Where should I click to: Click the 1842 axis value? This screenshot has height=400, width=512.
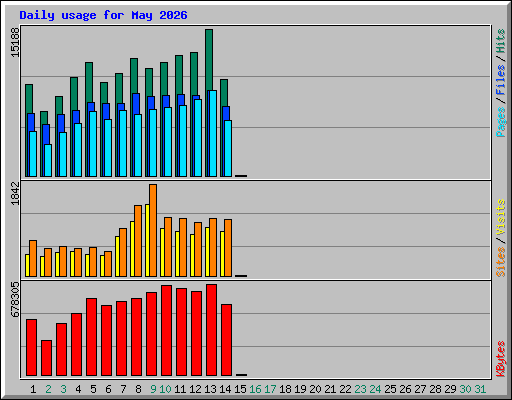pos(15,193)
